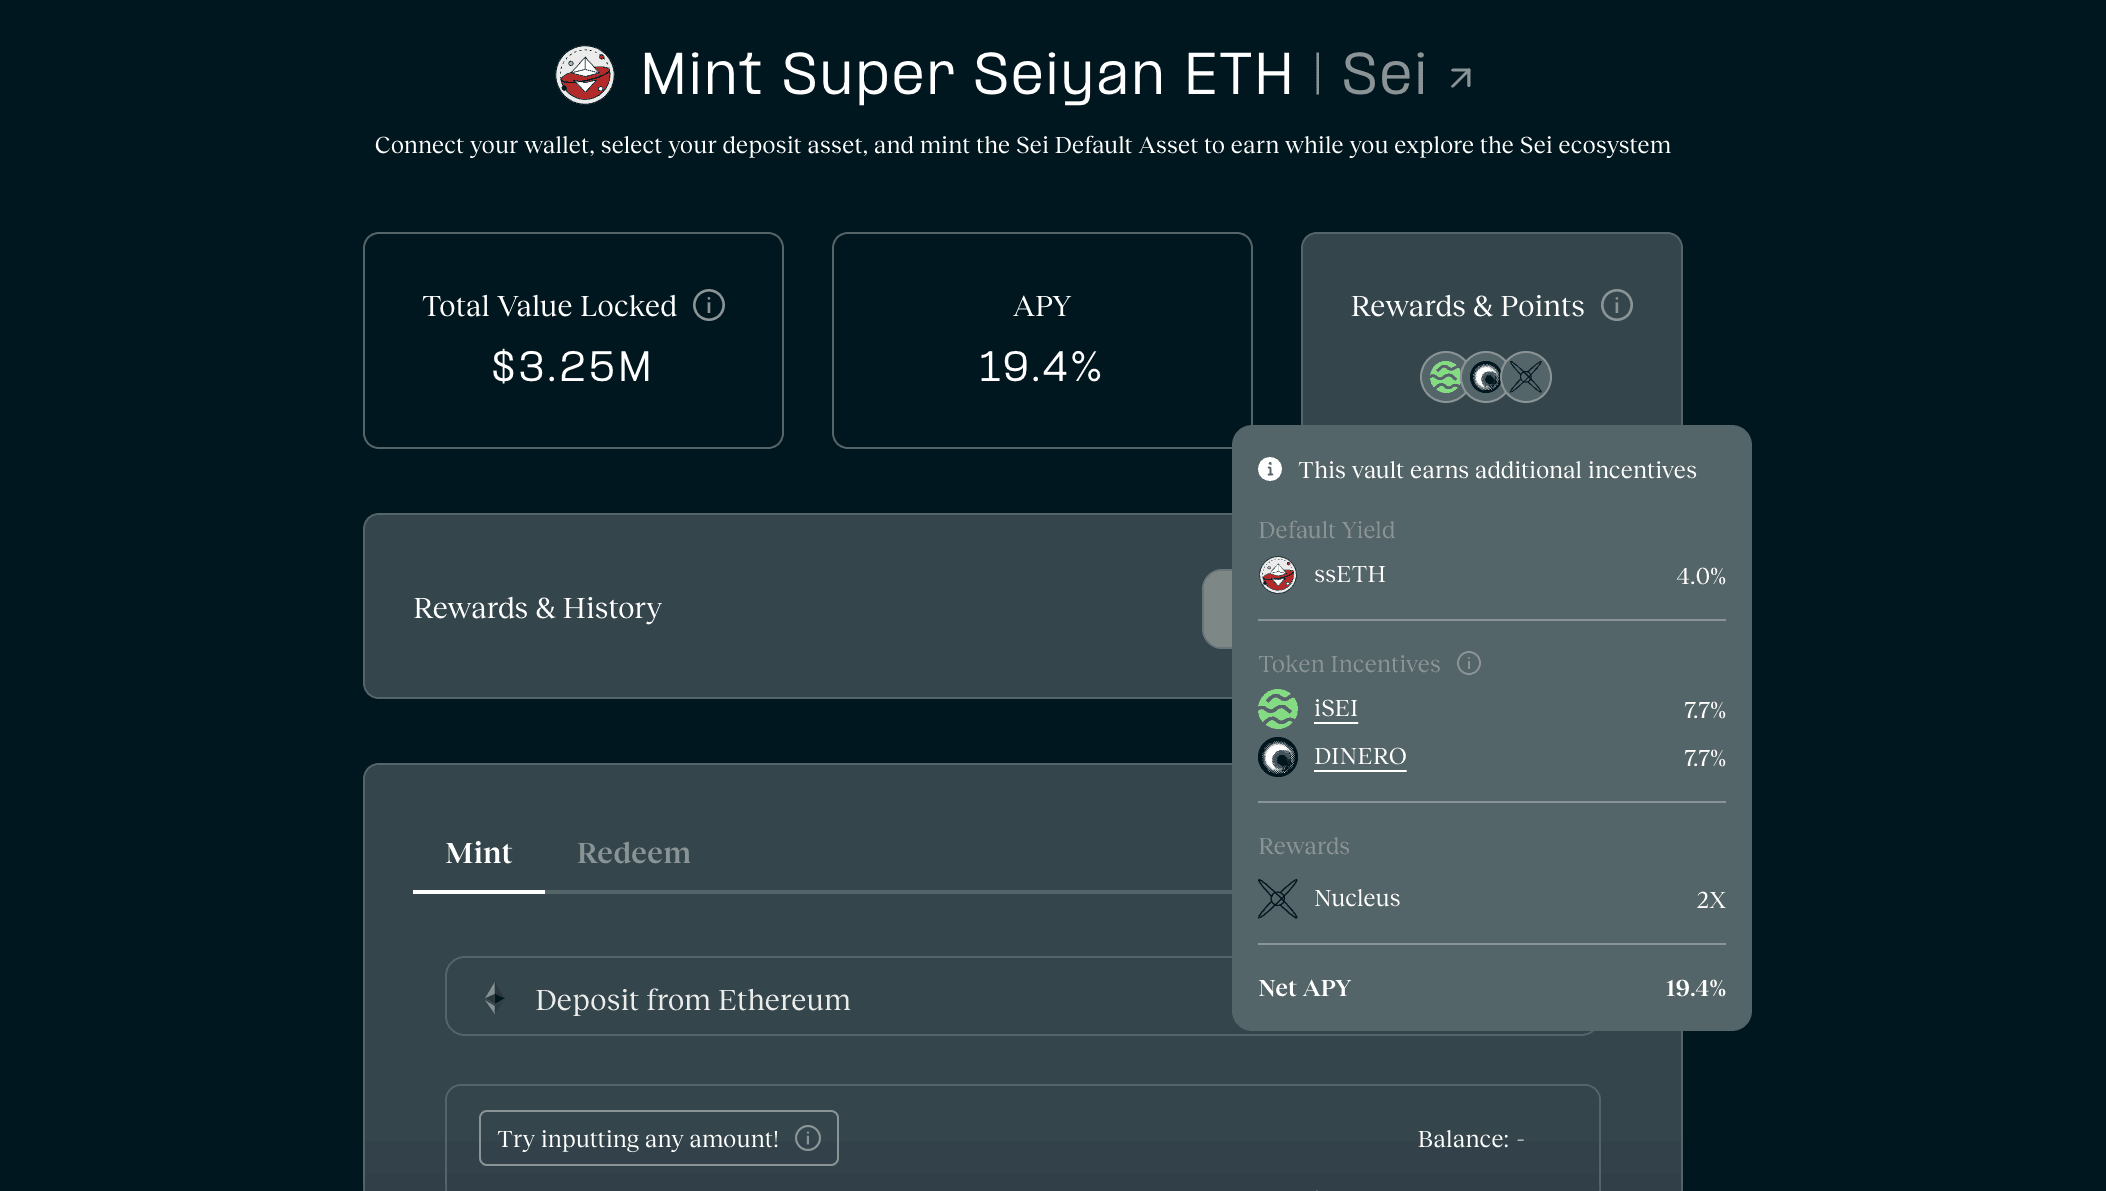The height and width of the screenshot is (1191, 2106).
Task: Click the DINERO icon in Rewards card
Action: [1486, 377]
